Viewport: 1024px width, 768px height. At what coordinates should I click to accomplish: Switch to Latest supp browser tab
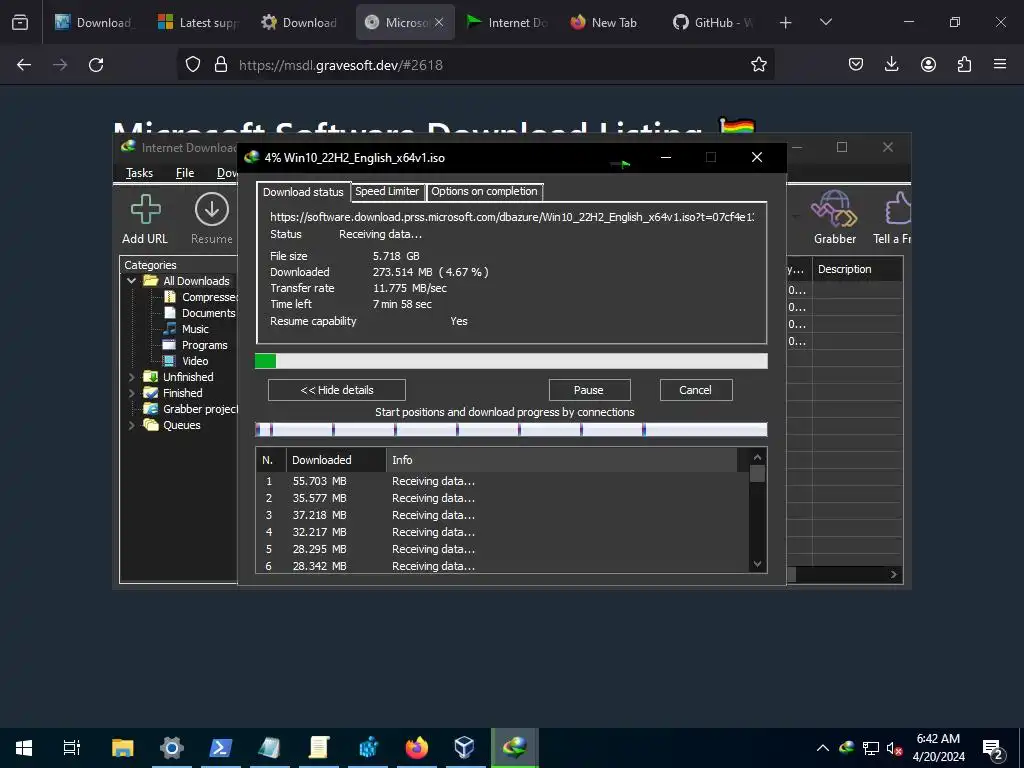(x=199, y=22)
